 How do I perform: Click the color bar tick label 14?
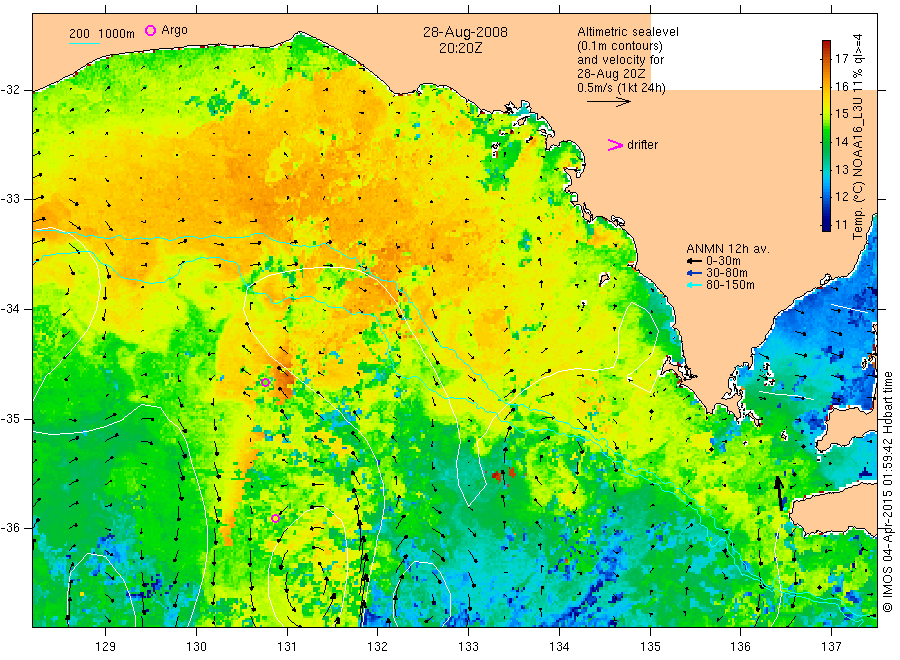(841, 142)
